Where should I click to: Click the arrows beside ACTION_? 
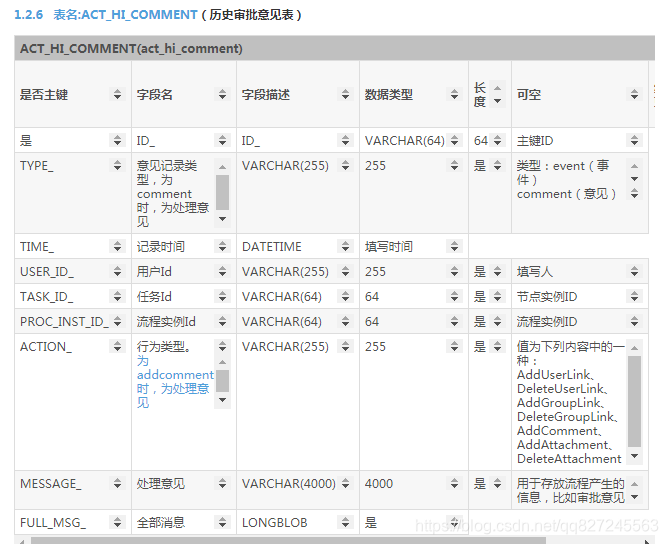(118, 347)
